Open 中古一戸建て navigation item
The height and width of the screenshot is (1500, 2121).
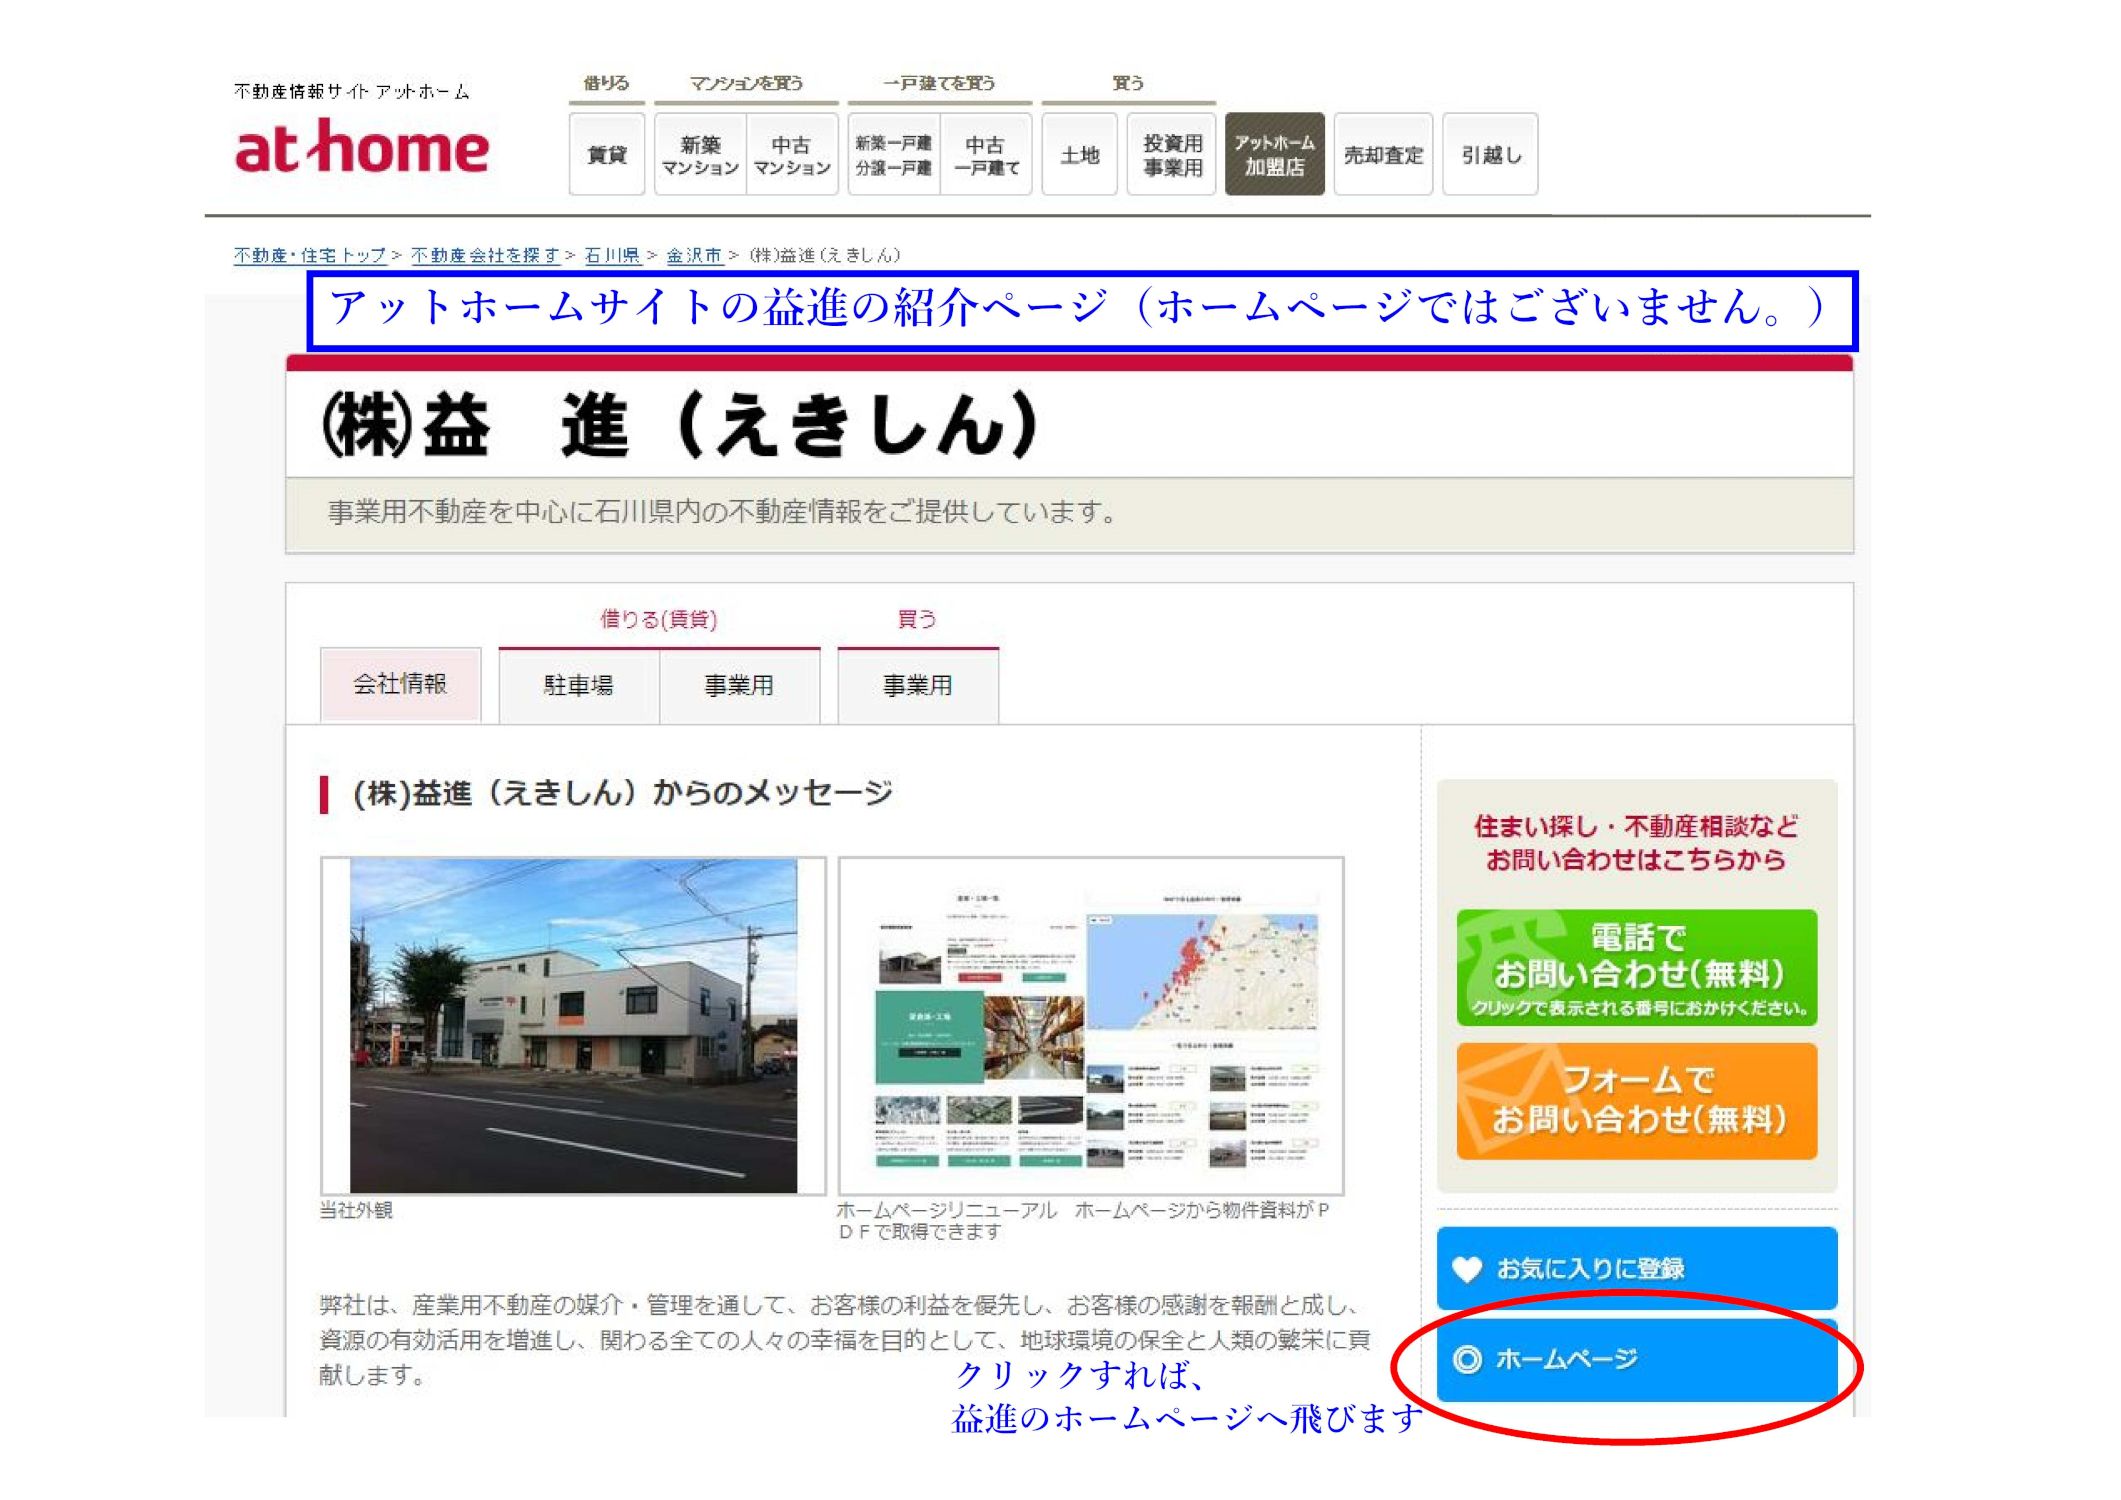point(986,154)
